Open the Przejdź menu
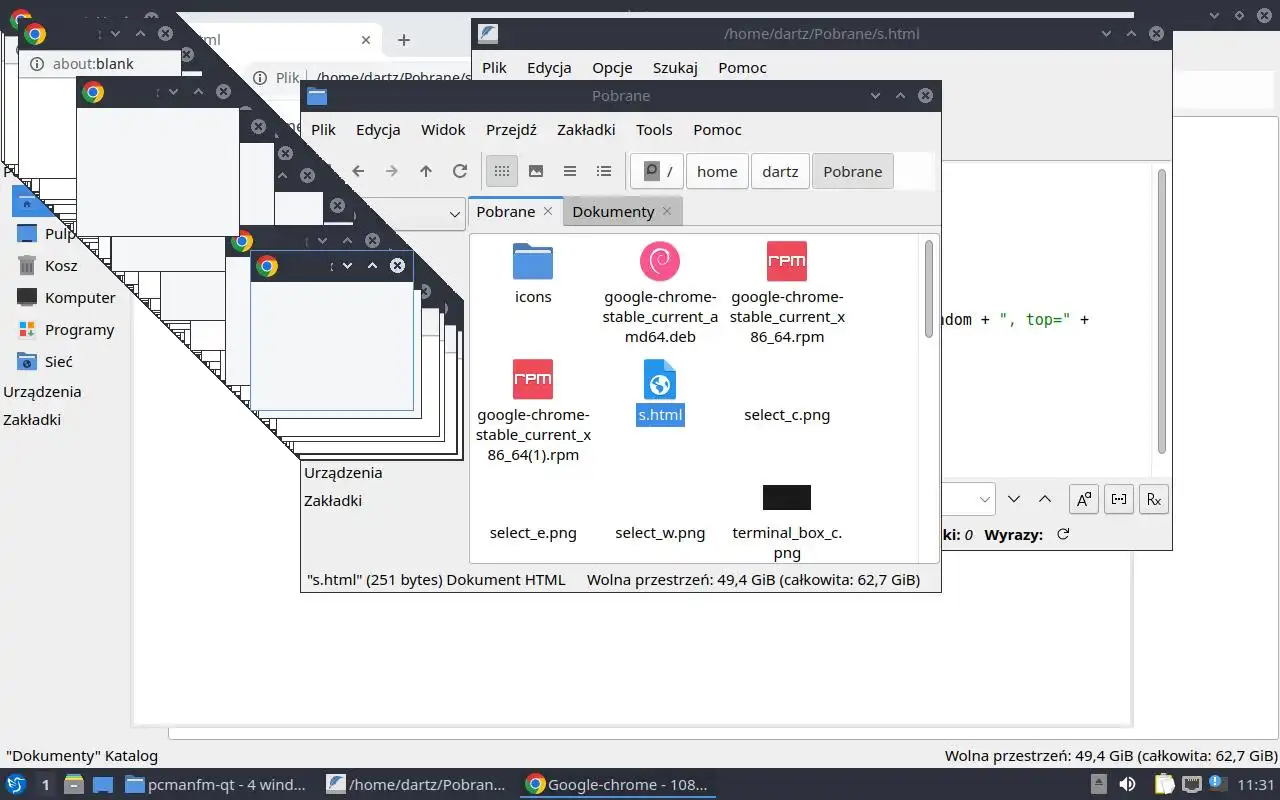 click(x=511, y=129)
